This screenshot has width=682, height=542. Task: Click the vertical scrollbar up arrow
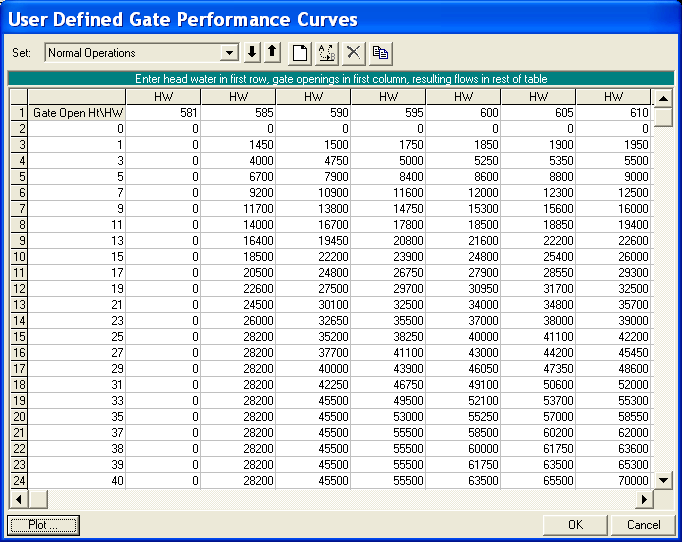pyautogui.click(x=662, y=97)
